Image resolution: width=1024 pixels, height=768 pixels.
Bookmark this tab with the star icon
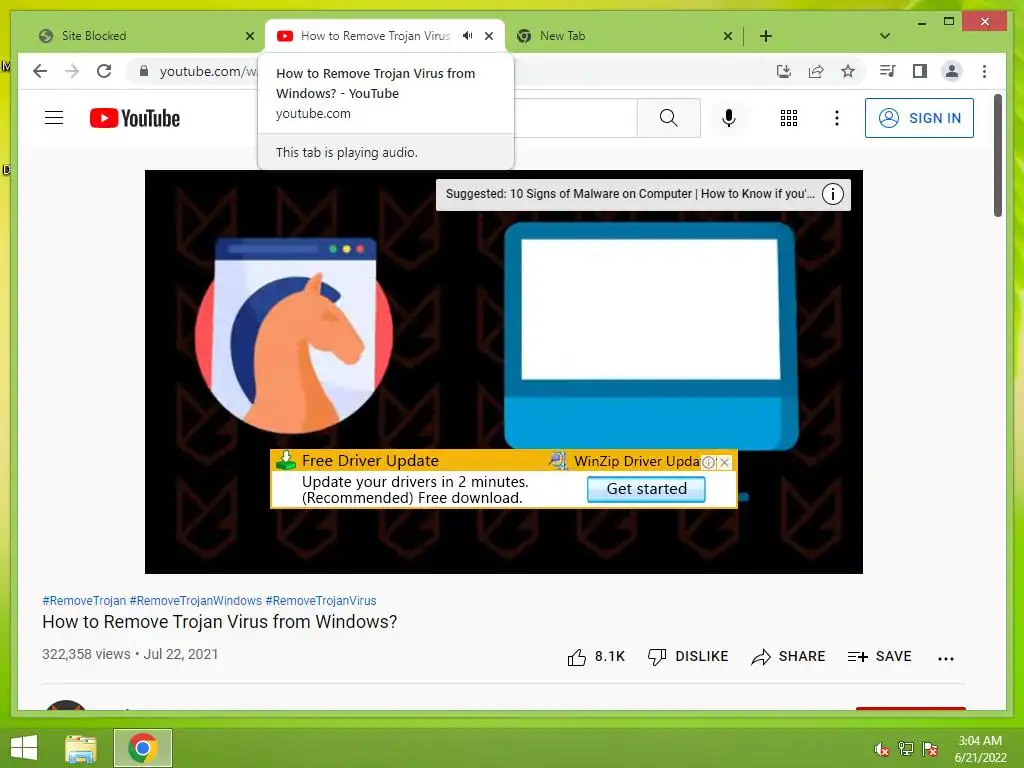tap(848, 71)
